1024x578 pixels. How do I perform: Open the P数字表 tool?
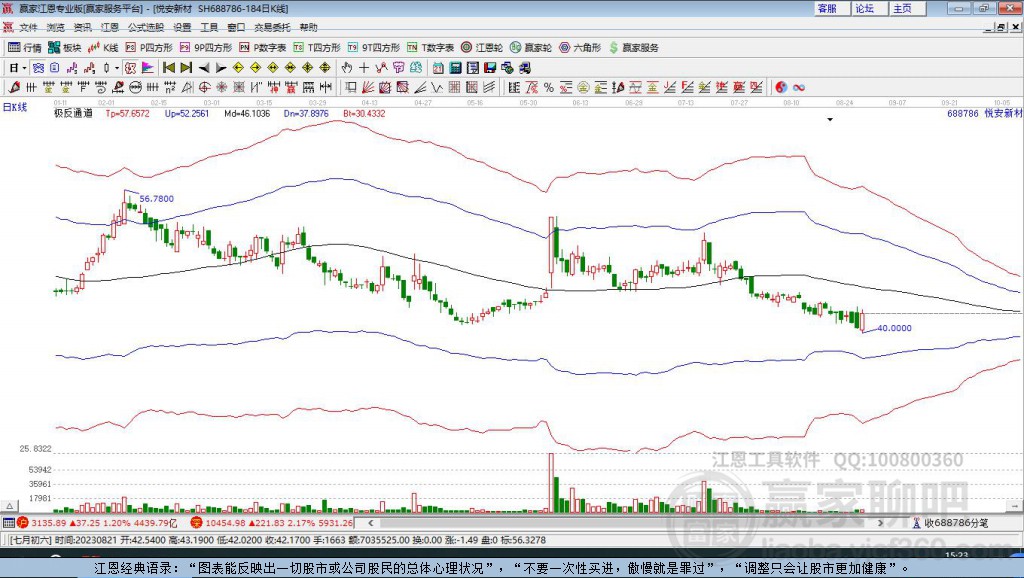[x=263, y=48]
